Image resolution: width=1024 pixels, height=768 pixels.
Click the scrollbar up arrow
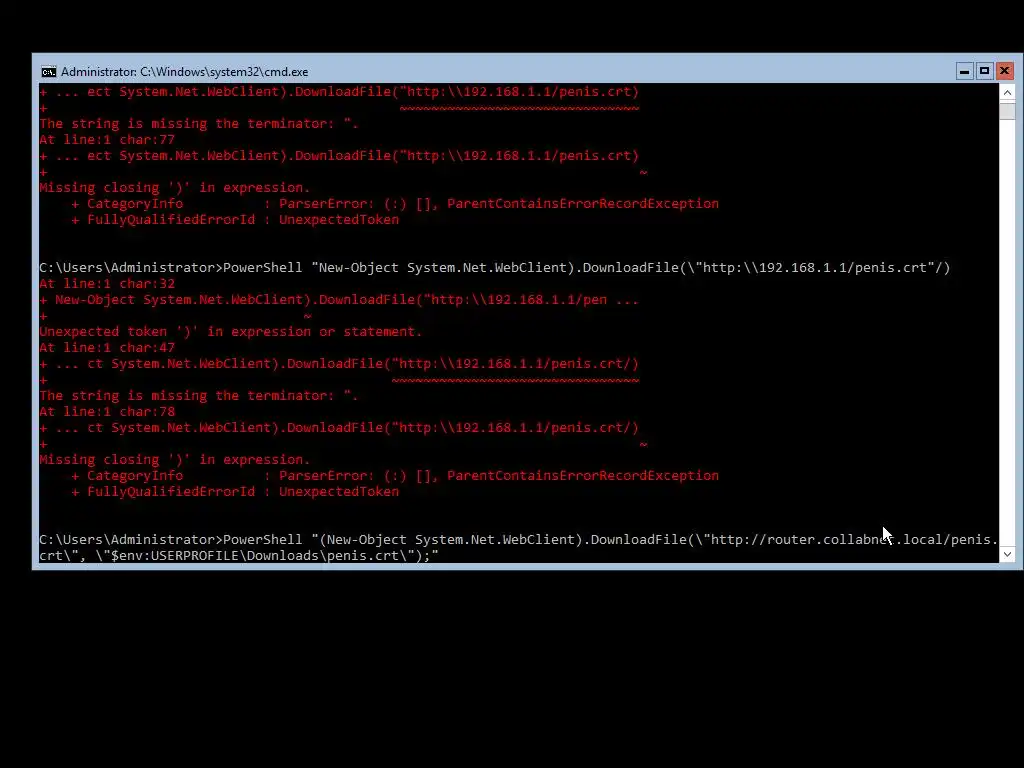1007,93
